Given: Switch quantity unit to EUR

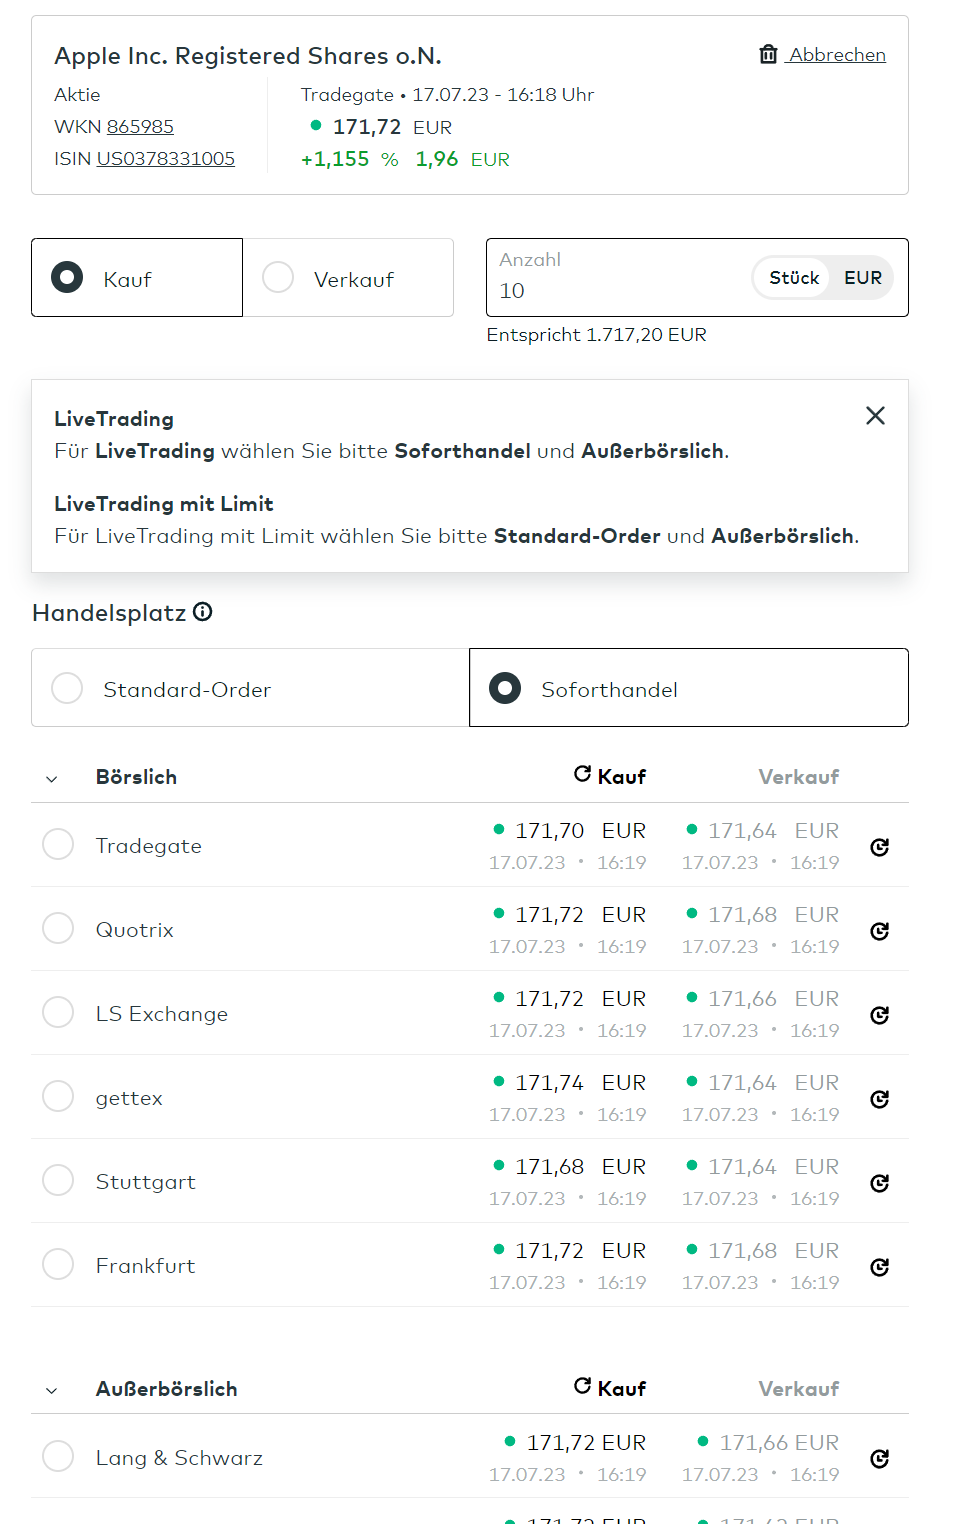Looking at the screenshot, I should point(863,278).
